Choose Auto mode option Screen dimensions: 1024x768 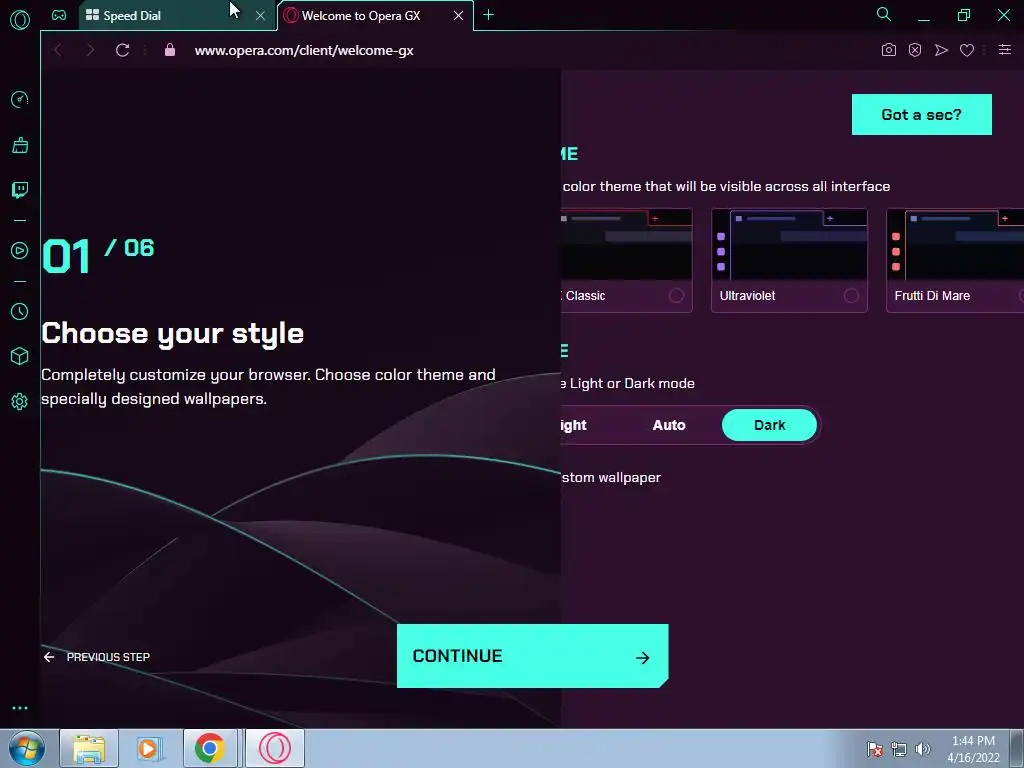669,425
